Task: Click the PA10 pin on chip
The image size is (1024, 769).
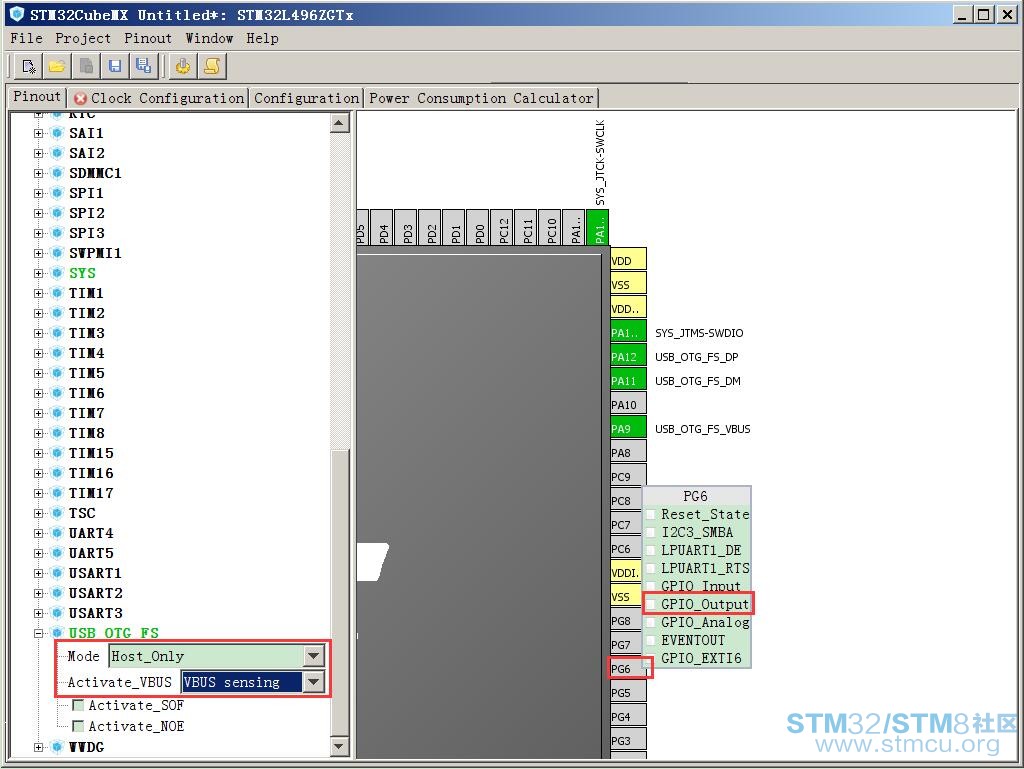Action: [628, 405]
